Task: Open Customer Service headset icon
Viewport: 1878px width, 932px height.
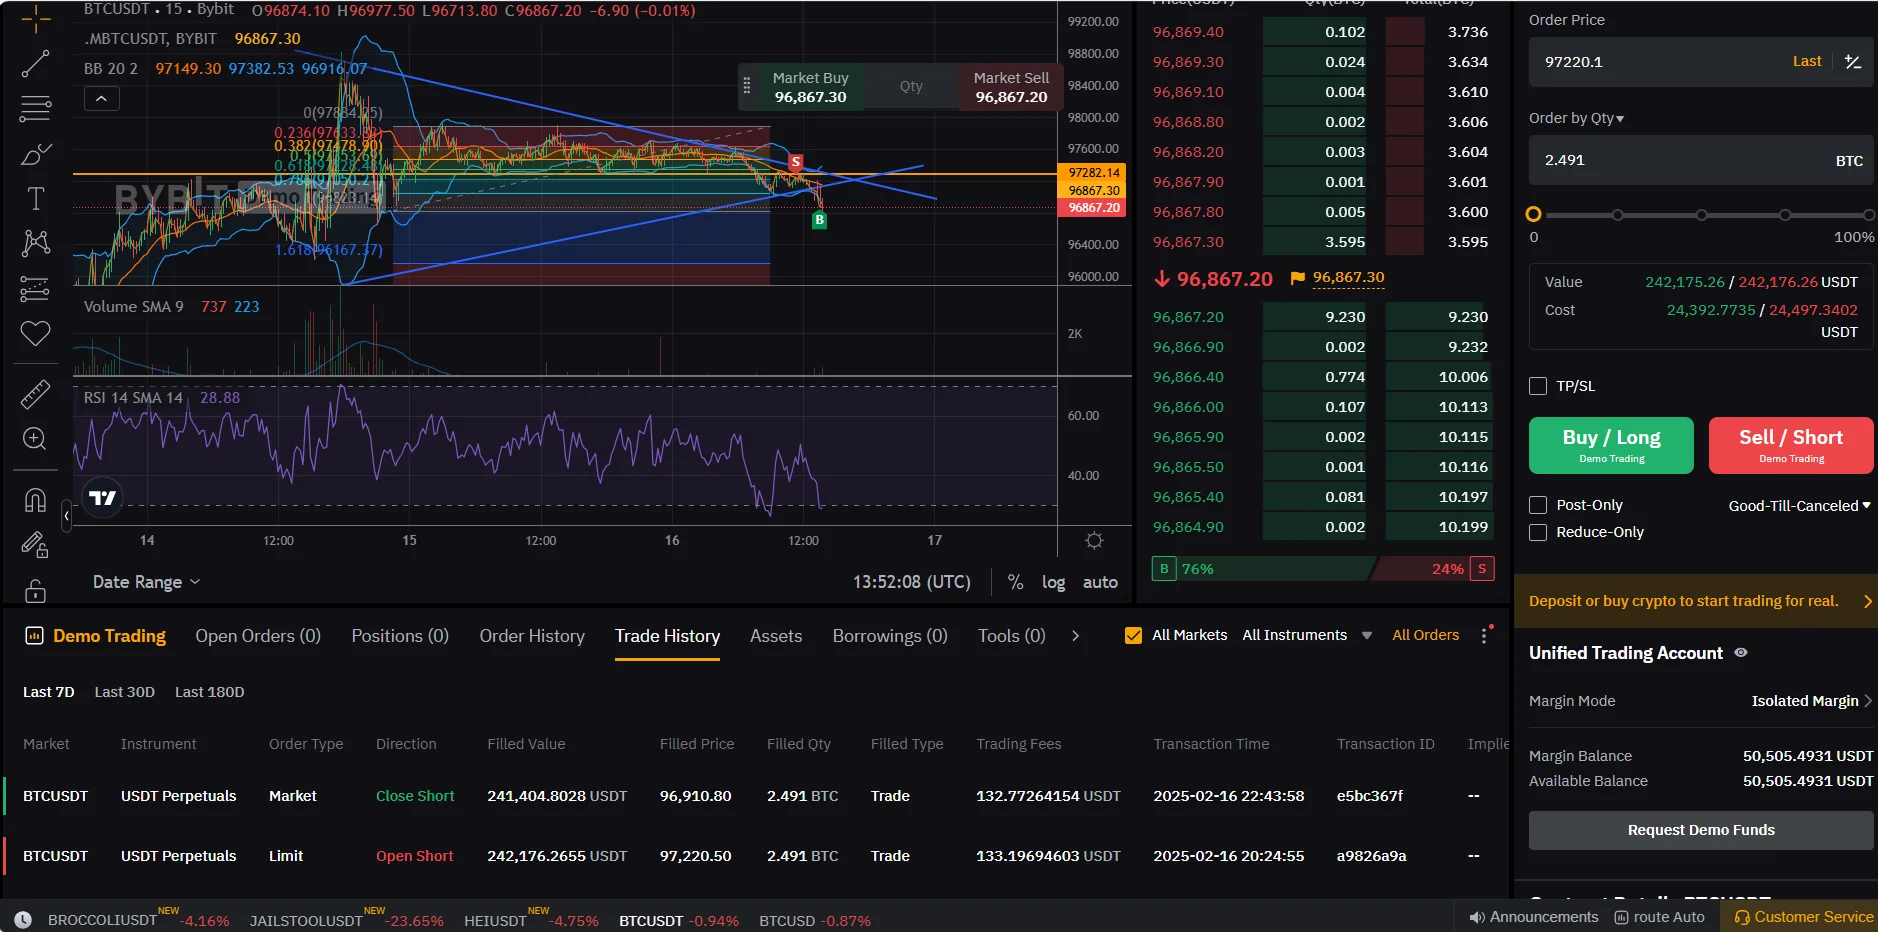Action: tap(1741, 917)
